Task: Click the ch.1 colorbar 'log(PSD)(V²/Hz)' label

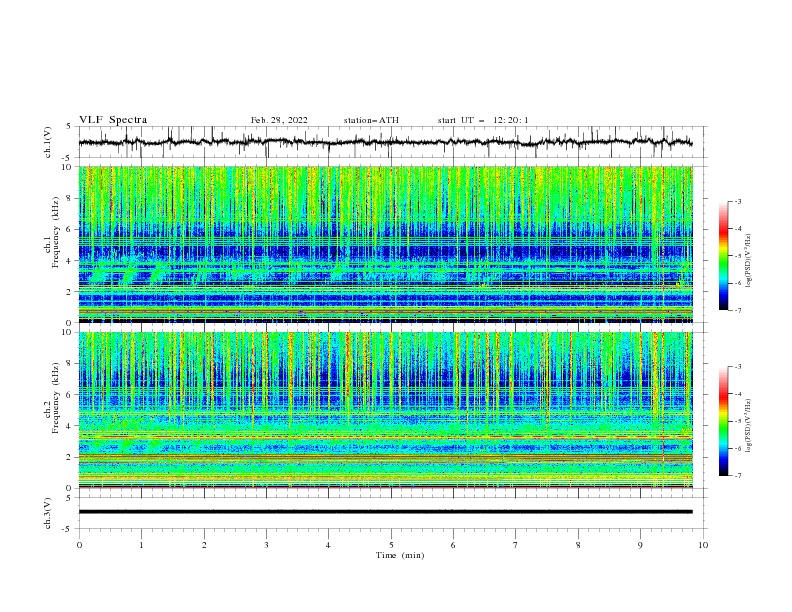Action: pos(749,261)
